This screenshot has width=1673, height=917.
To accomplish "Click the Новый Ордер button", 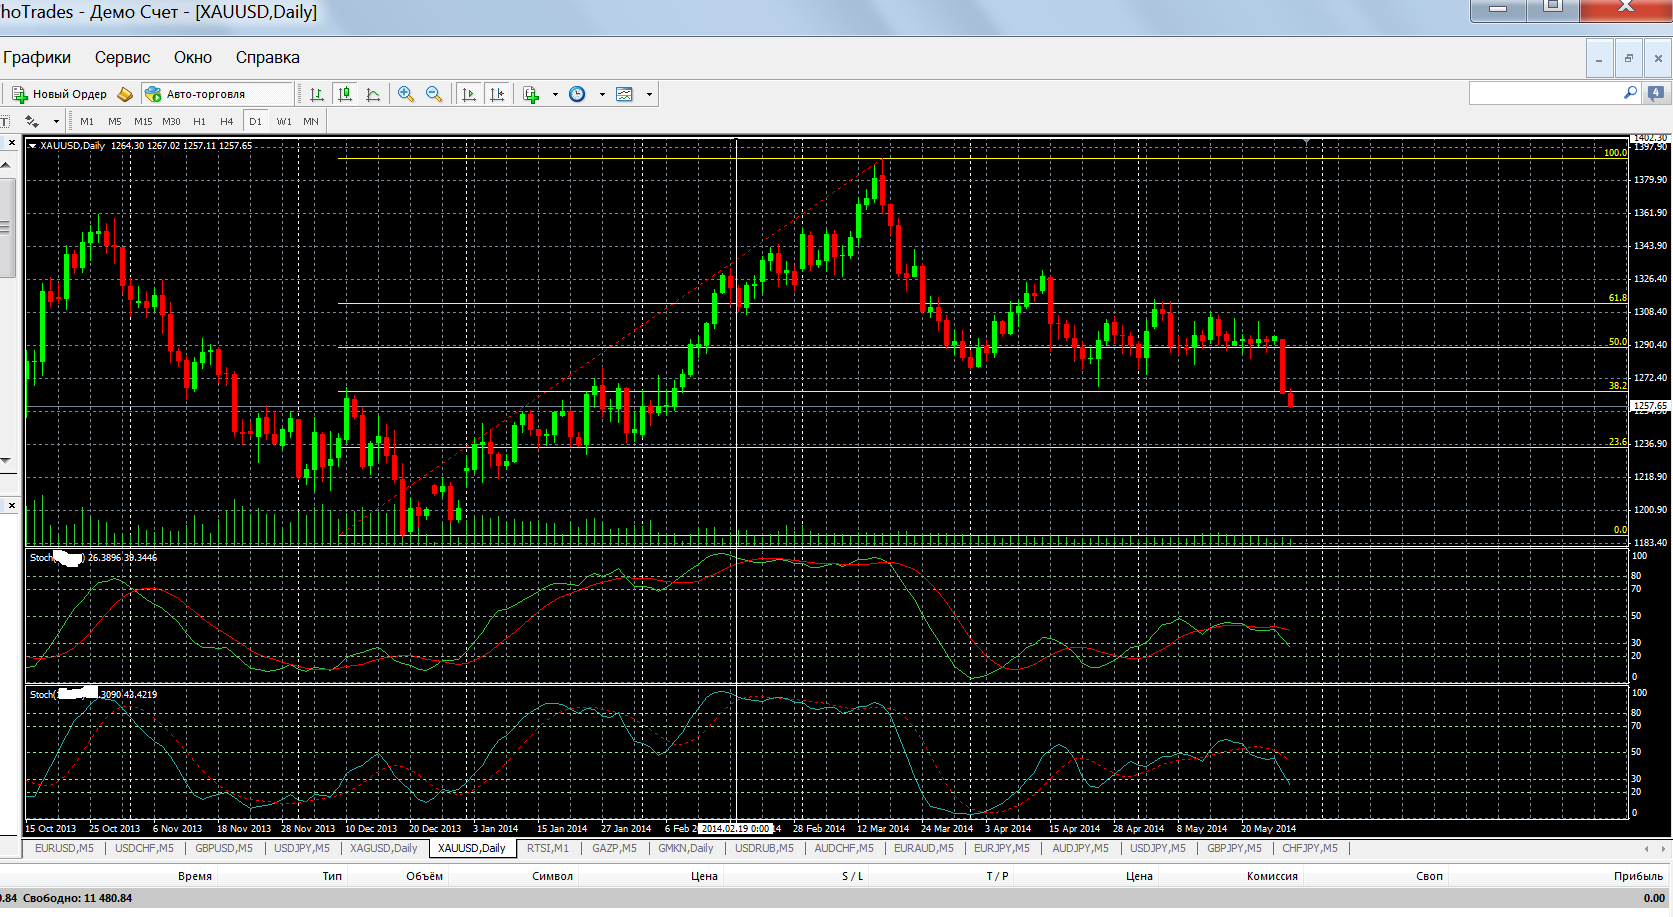I will [59, 94].
